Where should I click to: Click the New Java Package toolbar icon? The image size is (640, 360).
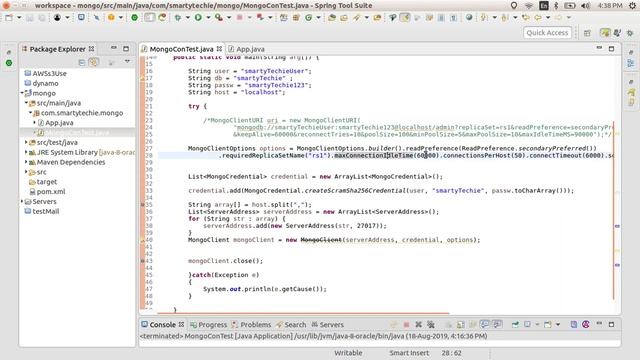pos(296,18)
